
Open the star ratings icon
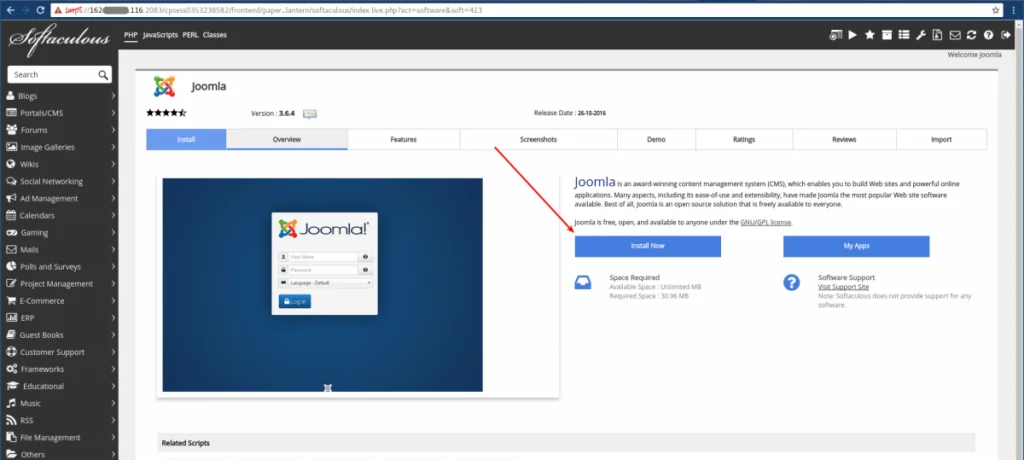[x=870, y=35]
